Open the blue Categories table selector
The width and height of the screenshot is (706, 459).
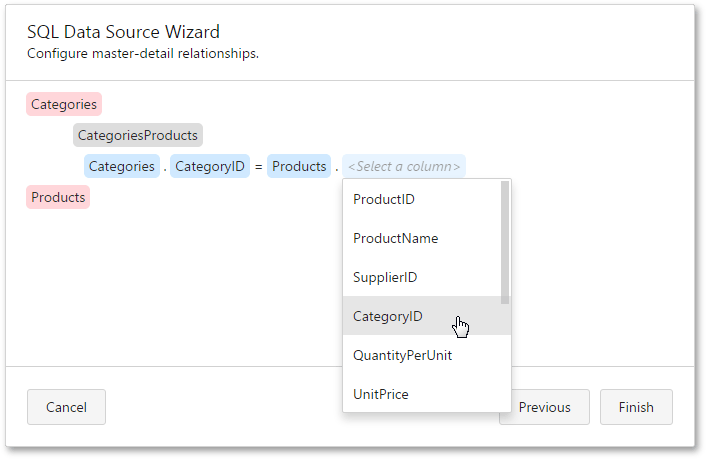(x=121, y=166)
